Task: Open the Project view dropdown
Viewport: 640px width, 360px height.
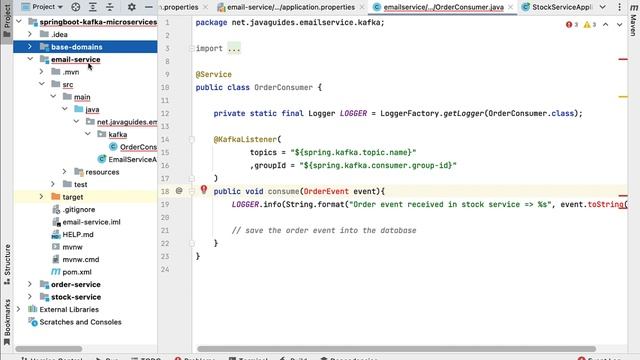Action: pos(42,7)
